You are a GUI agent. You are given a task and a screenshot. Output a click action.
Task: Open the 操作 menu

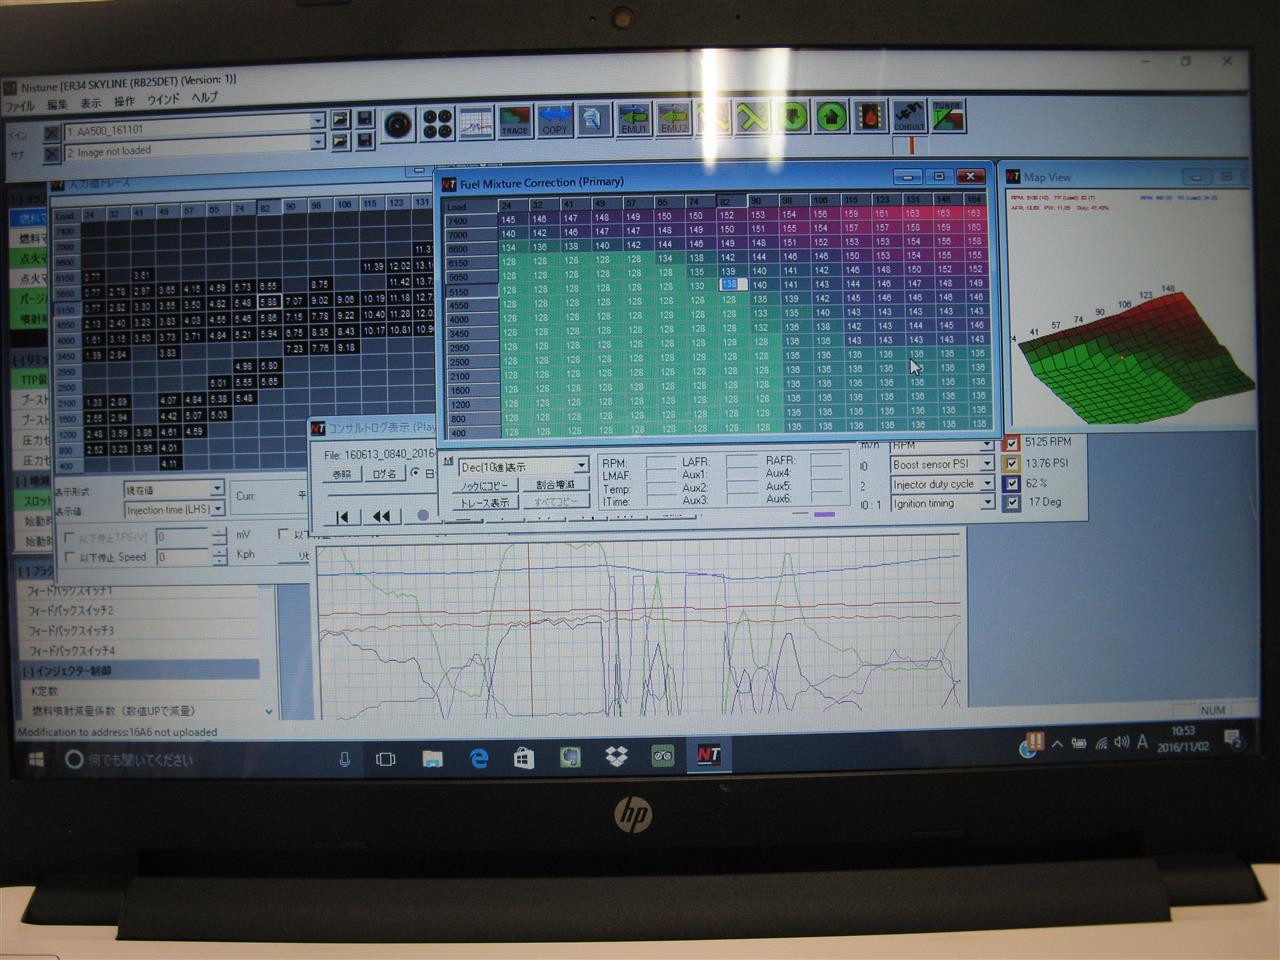pyautogui.click(x=124, y=102)
